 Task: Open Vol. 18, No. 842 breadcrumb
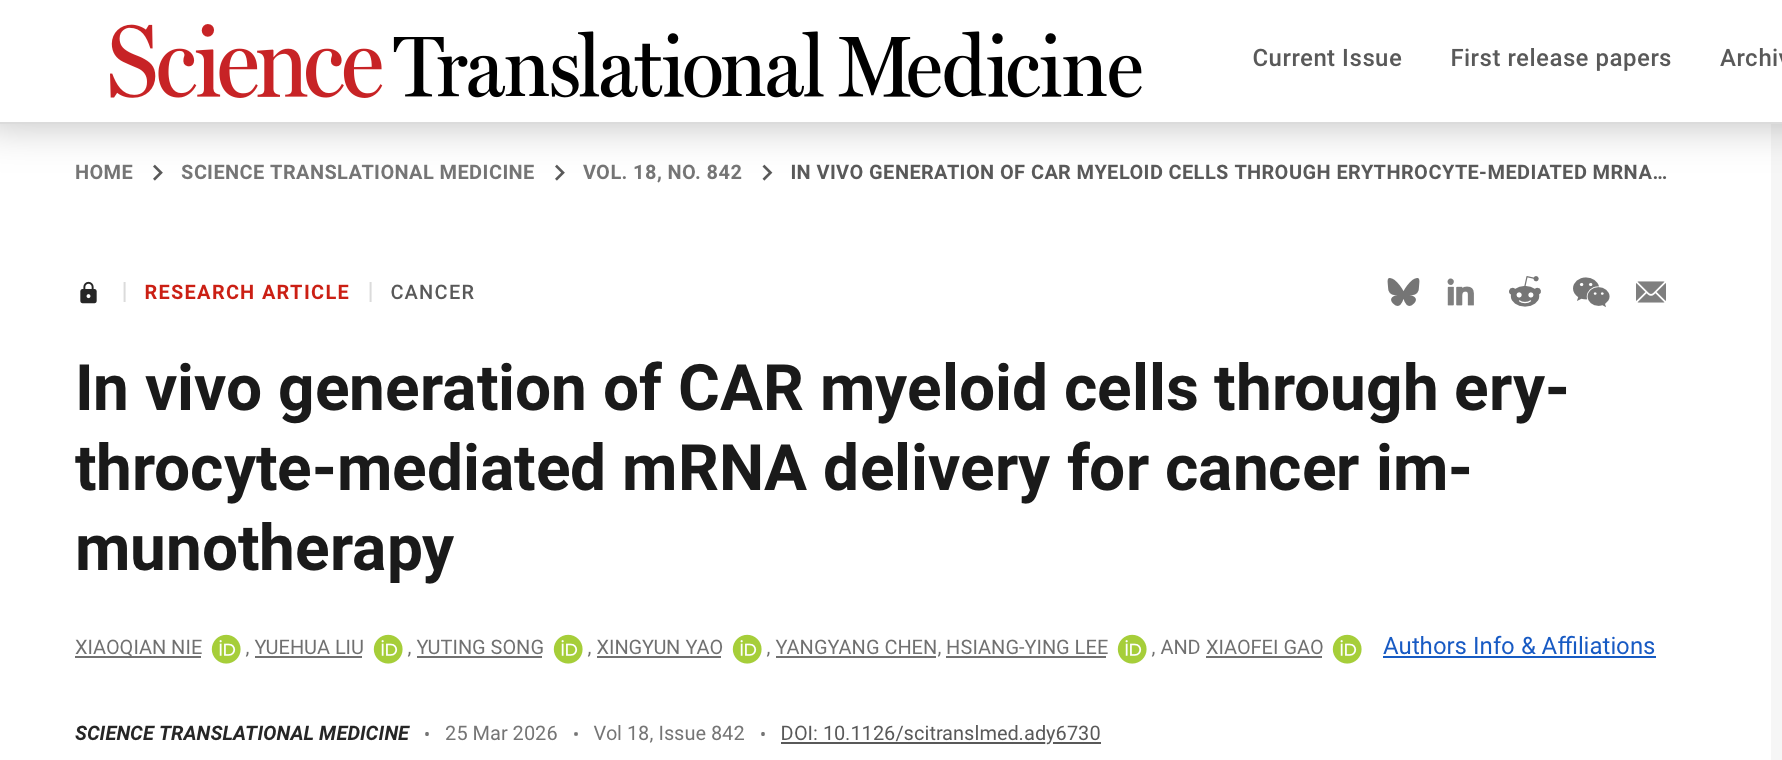click(x=662, y=172)
